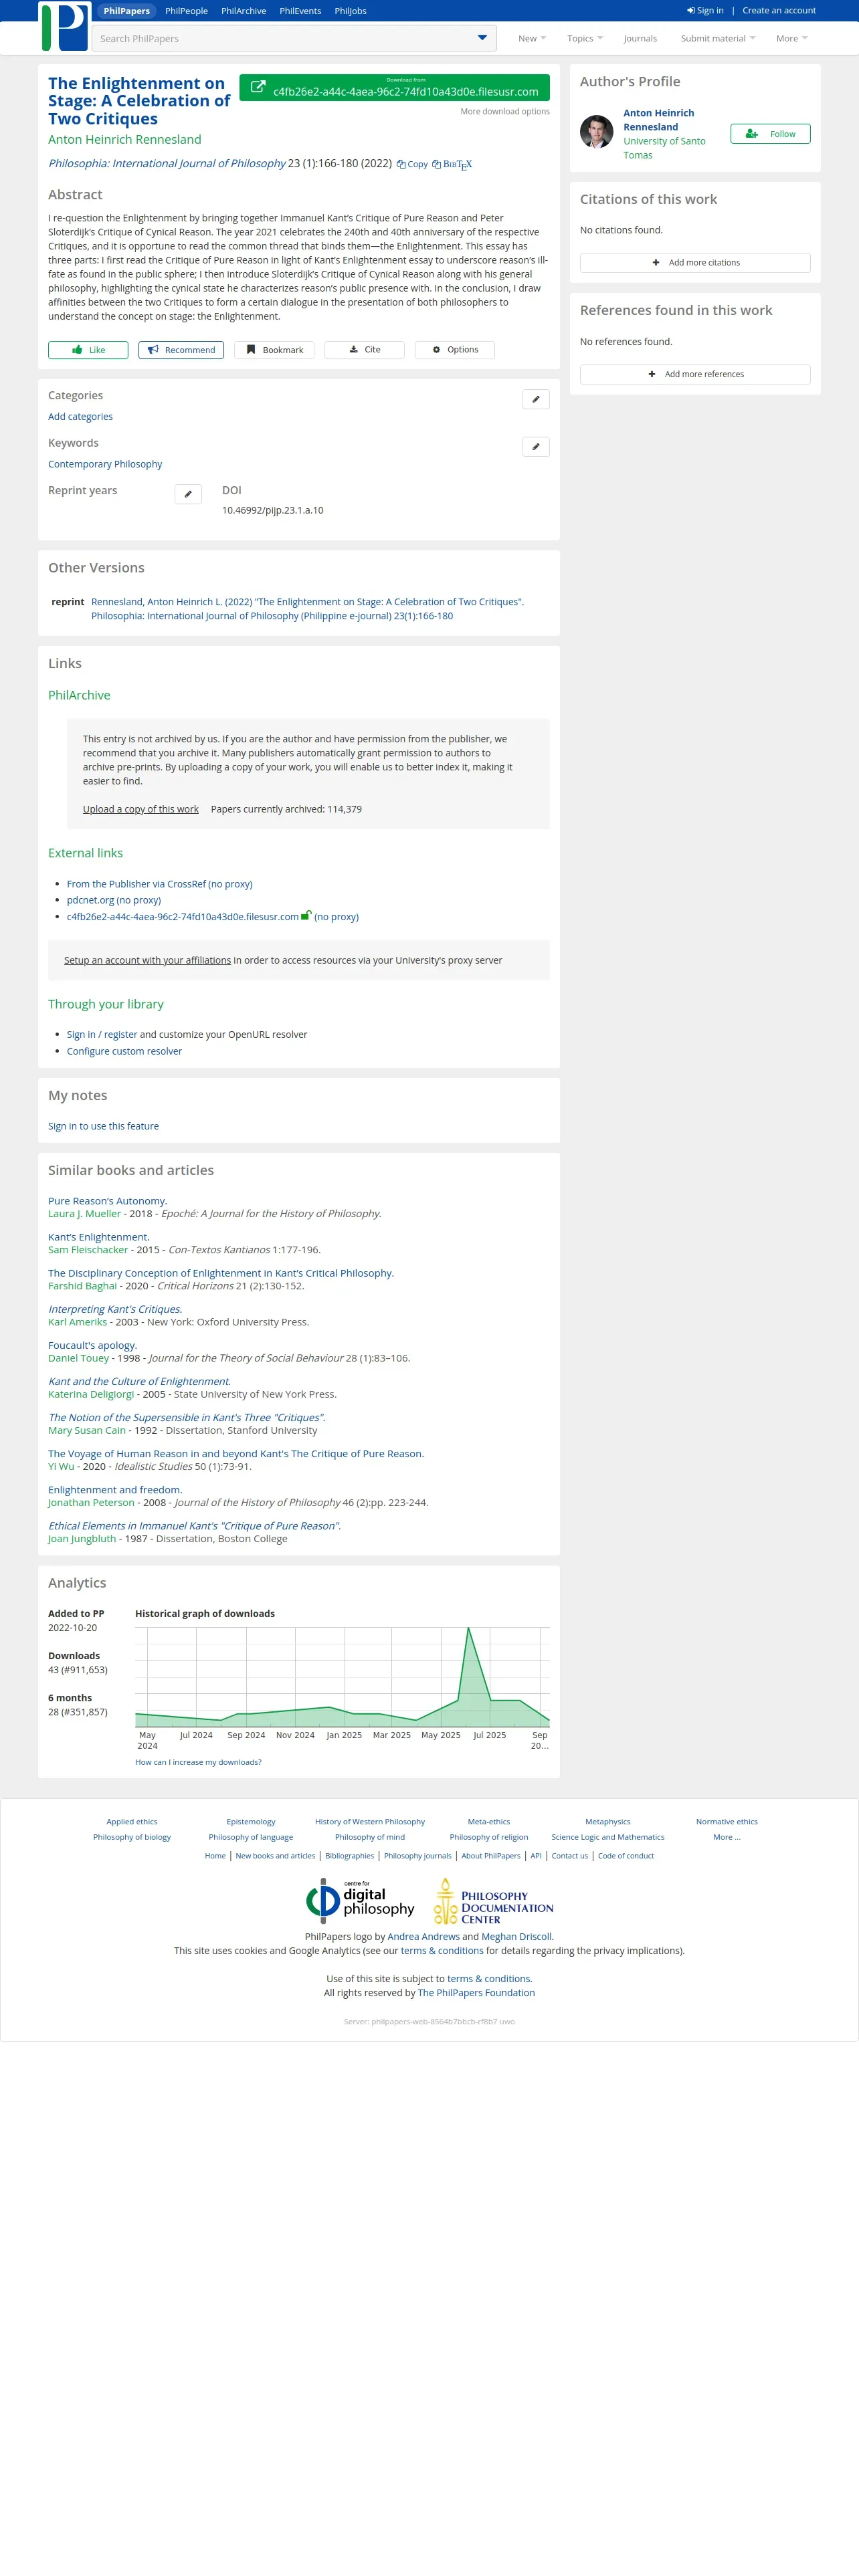Switch to the PhilArchive tab
The height and width of the screenshot is (2576, 859).
pos(244,11)
